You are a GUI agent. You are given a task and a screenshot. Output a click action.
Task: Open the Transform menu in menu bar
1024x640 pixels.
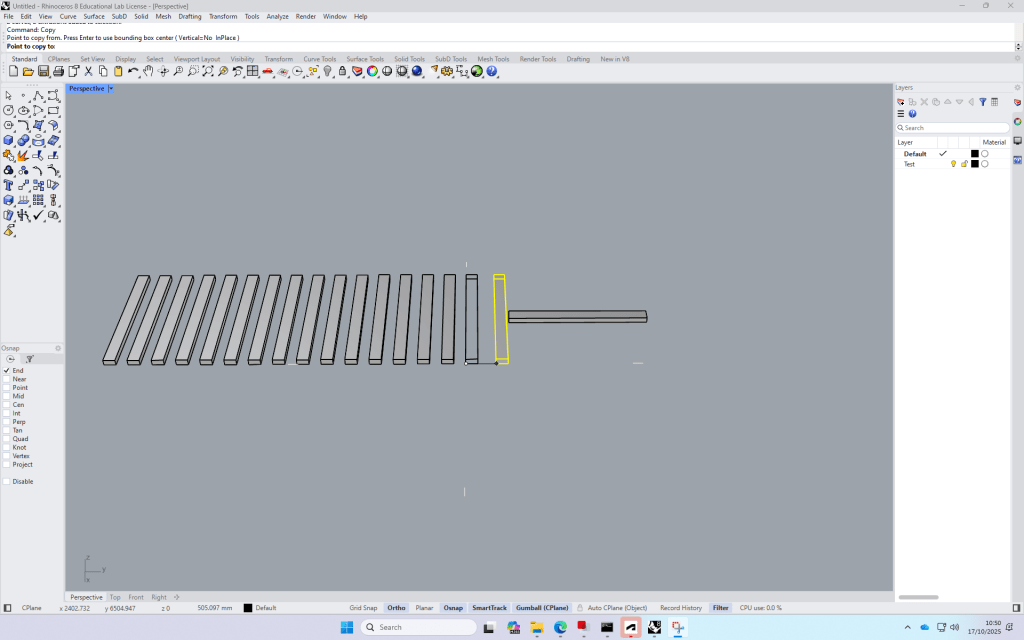point(222,17)
